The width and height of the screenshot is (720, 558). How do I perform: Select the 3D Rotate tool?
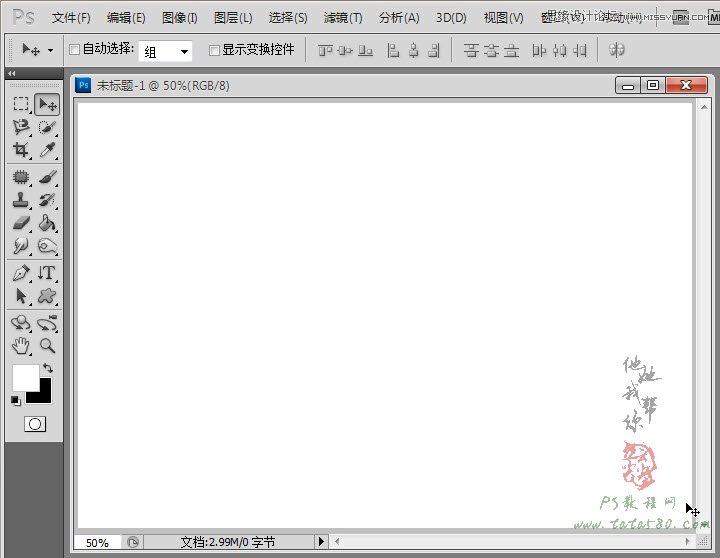21,323
